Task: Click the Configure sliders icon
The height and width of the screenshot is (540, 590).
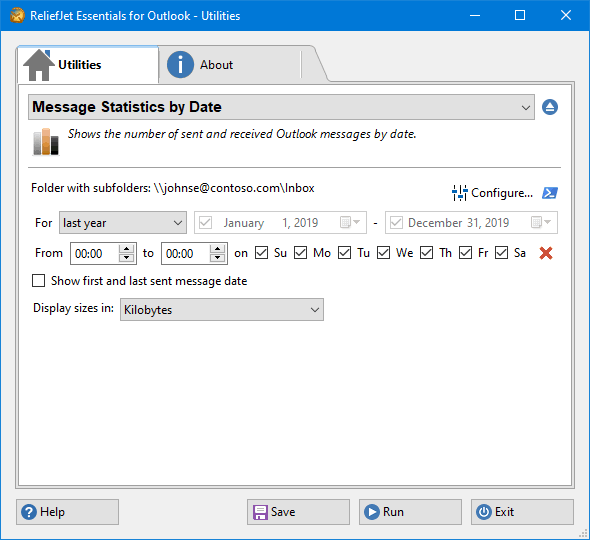Action: coord(459,193)
